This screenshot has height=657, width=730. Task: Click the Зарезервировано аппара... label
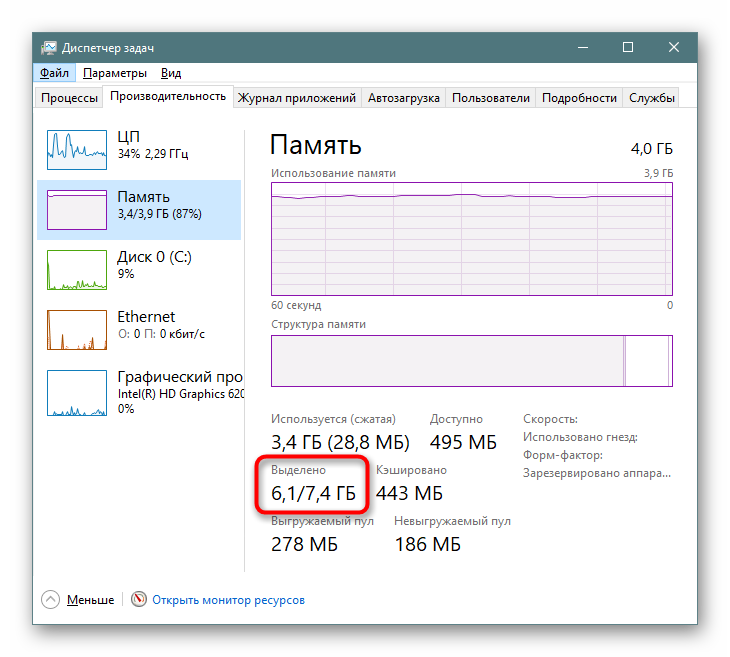tap(597, 473)
